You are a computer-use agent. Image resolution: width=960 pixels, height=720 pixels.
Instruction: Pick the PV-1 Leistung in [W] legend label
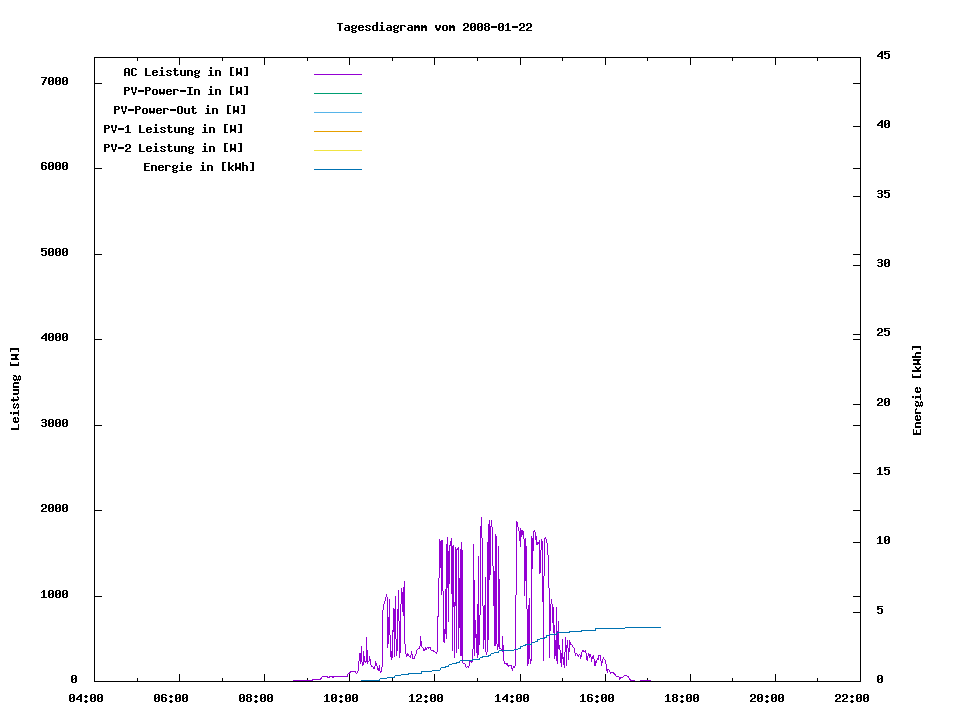pos(173,129)
